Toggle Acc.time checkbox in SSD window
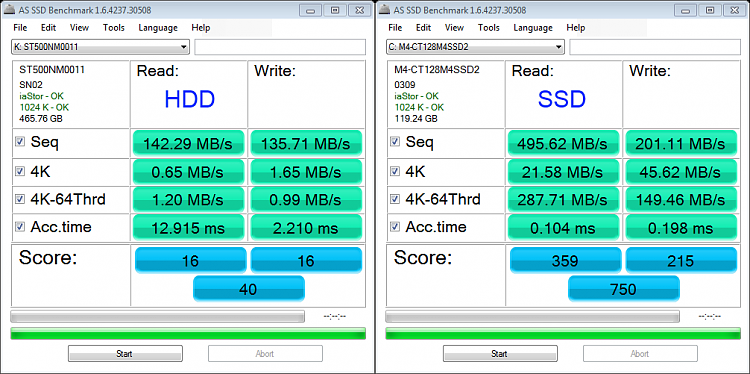Screen dimensions: 750x374 [395, 227]
